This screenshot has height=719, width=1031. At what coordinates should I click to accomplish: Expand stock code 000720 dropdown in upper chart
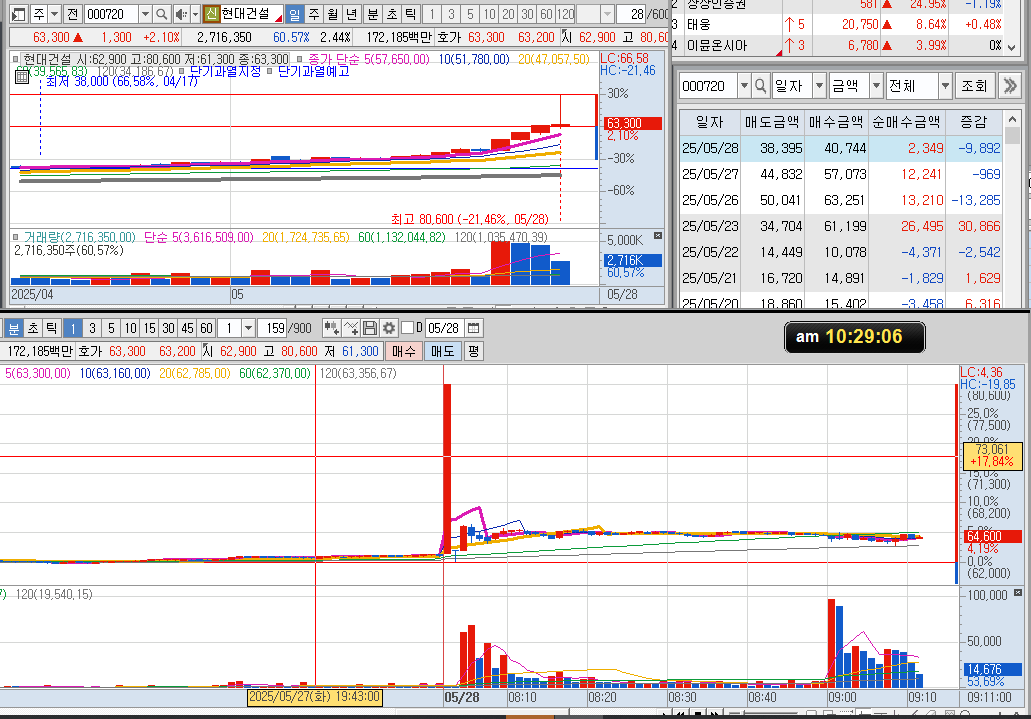click(145, 14)
